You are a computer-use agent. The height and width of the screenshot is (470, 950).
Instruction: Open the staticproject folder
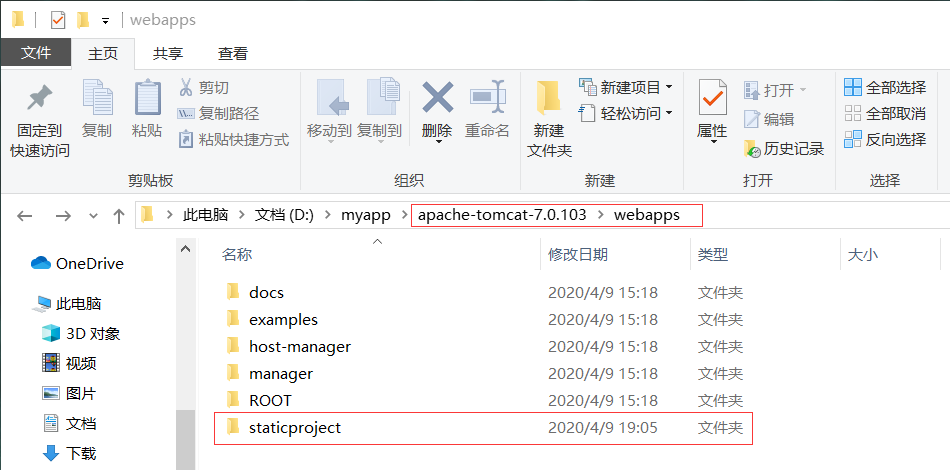(x=295, y=427)
